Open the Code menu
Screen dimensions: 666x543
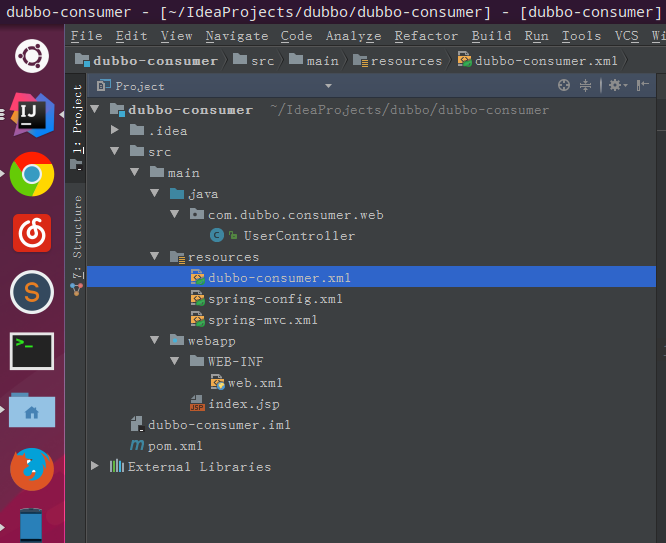tap(296, 36)
